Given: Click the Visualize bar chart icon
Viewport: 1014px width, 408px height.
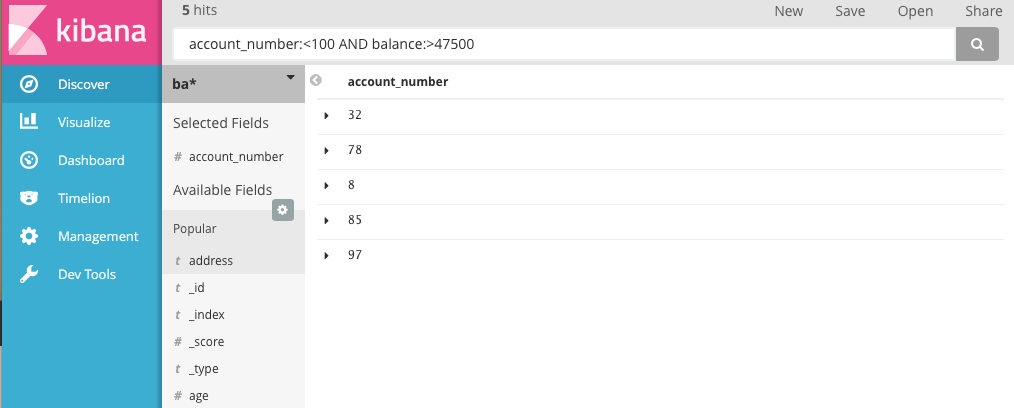Looking at the screenshot, I should coord(29,122).
